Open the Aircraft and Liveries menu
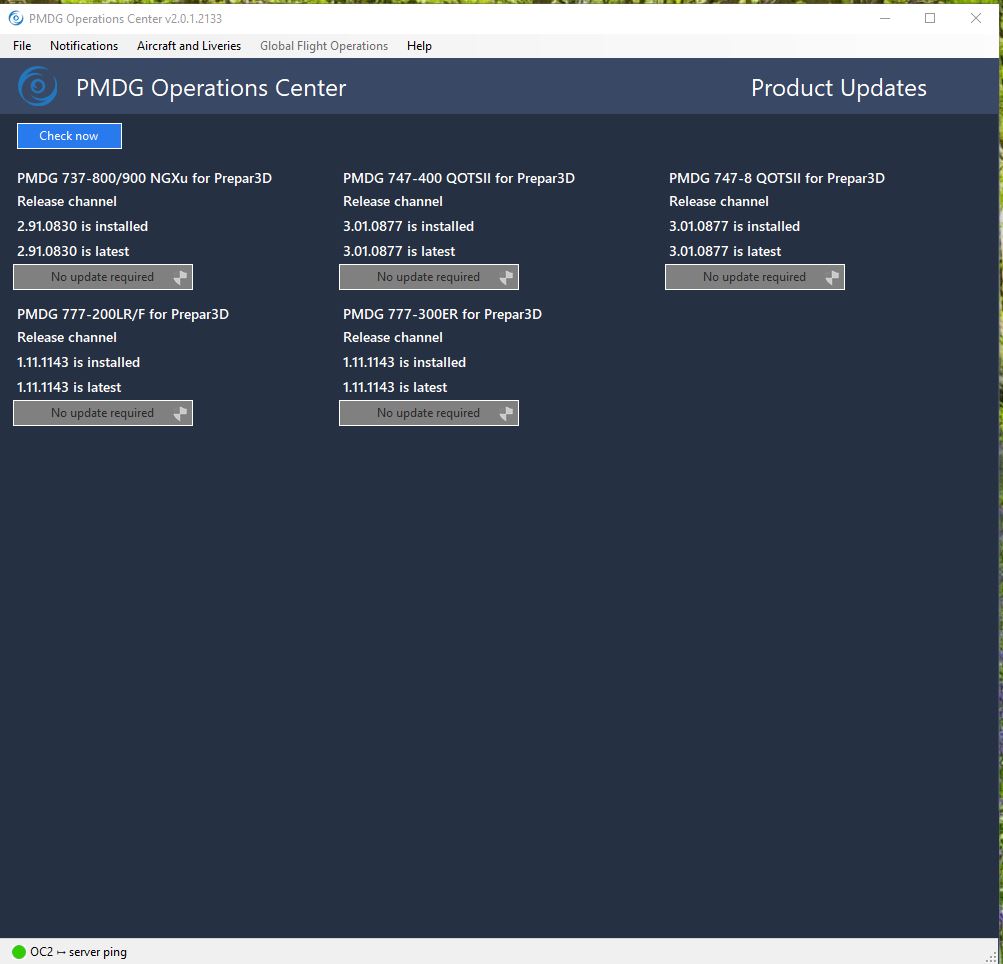The image size is (1003, 964). pyautogui.click(x=189, y=46)
